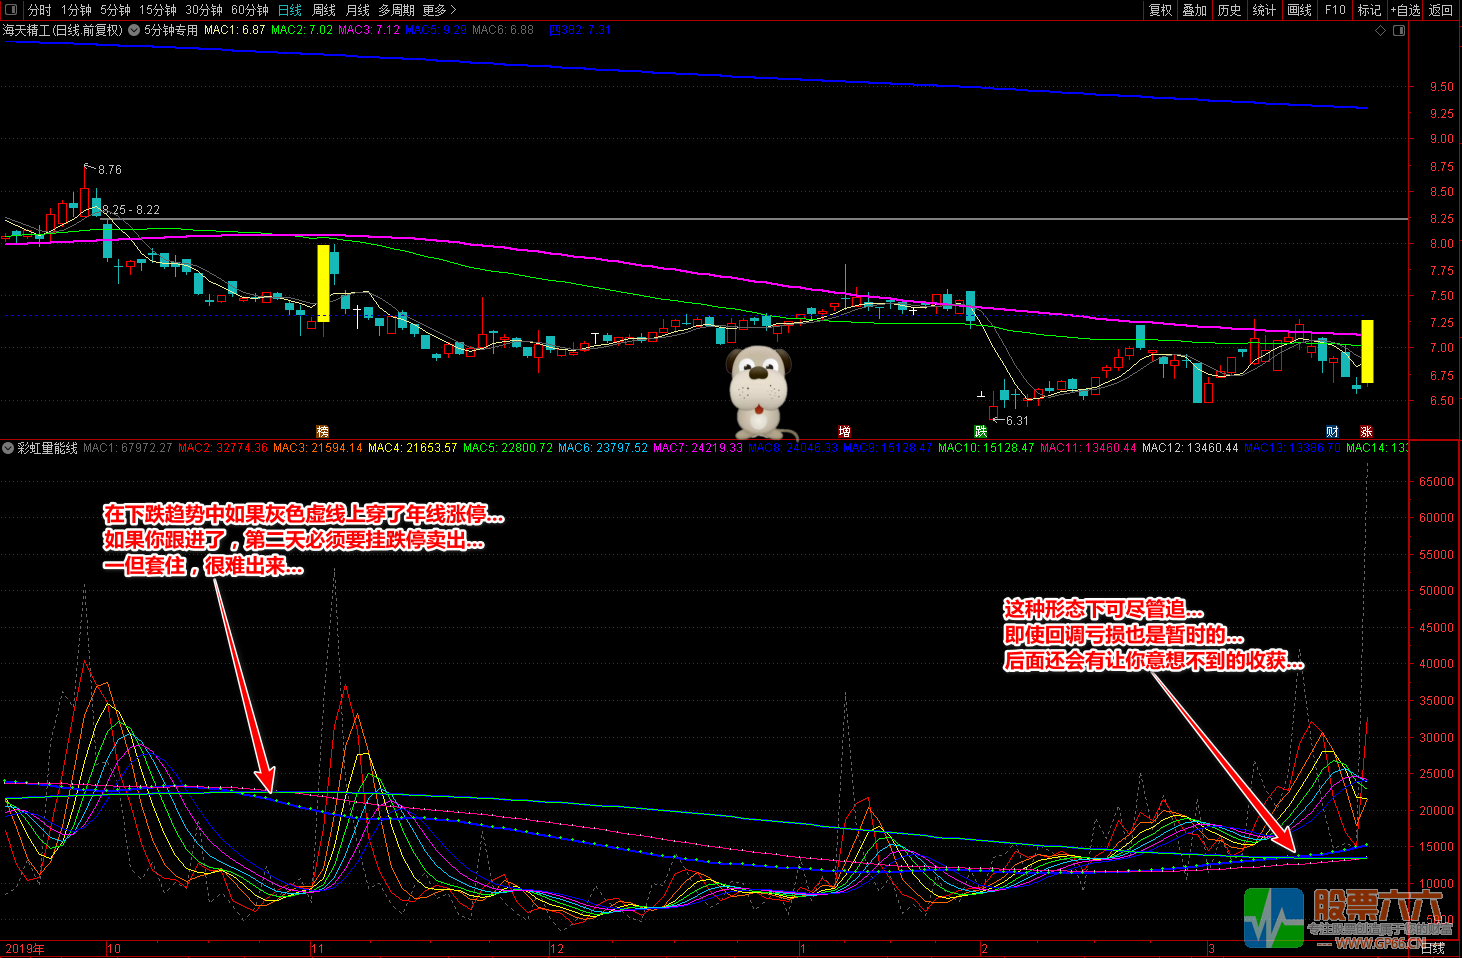Expand the 彩虹量能线 indicator dropdown arrow
This screenshot has width=1462, height=958.
pyautogui.click(x=8, y=448)
